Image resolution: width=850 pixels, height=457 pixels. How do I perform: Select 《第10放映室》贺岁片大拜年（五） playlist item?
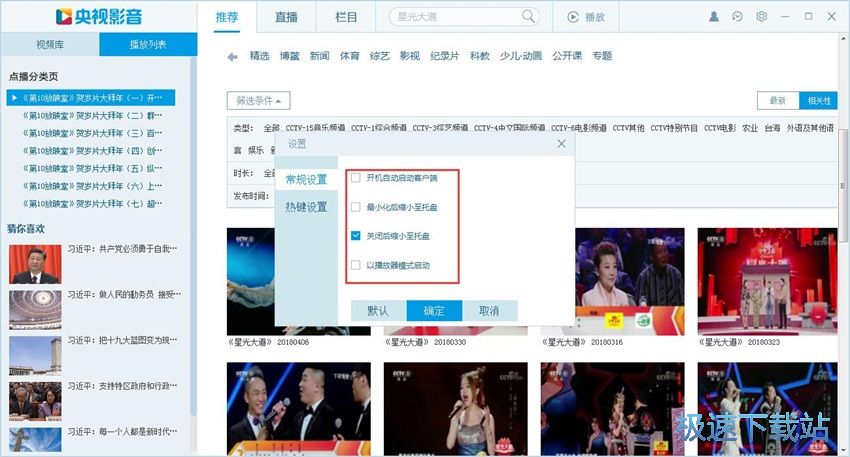pos(92,169)
